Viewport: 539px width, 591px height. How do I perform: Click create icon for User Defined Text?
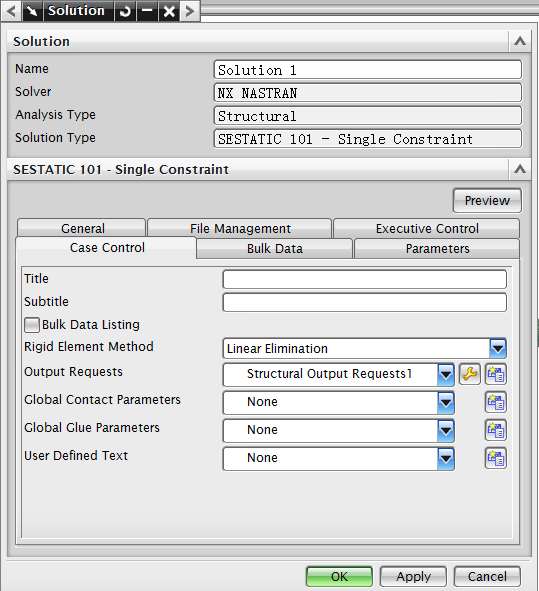(x=496, y=458)
